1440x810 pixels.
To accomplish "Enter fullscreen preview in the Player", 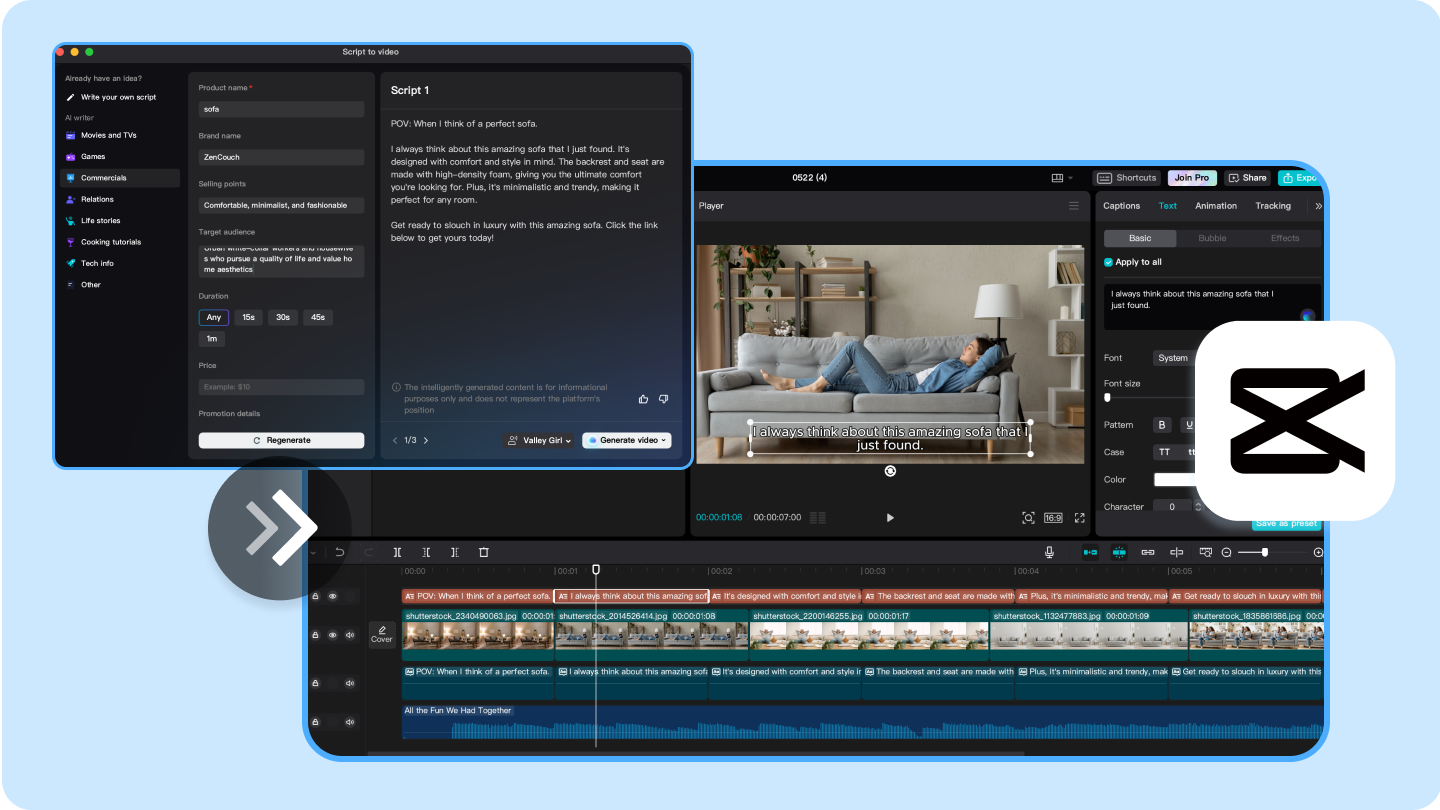I will [x=1079, y=518].
